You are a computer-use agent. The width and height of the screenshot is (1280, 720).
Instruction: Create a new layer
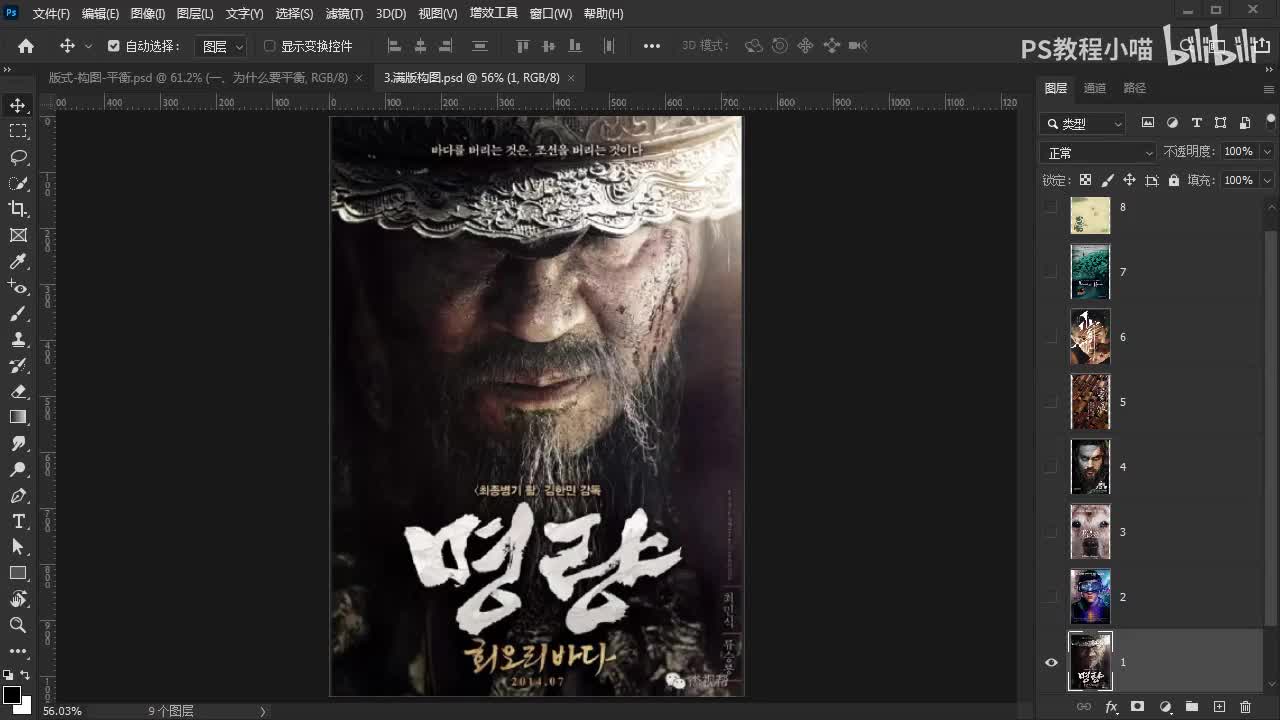coord(1219,707)
